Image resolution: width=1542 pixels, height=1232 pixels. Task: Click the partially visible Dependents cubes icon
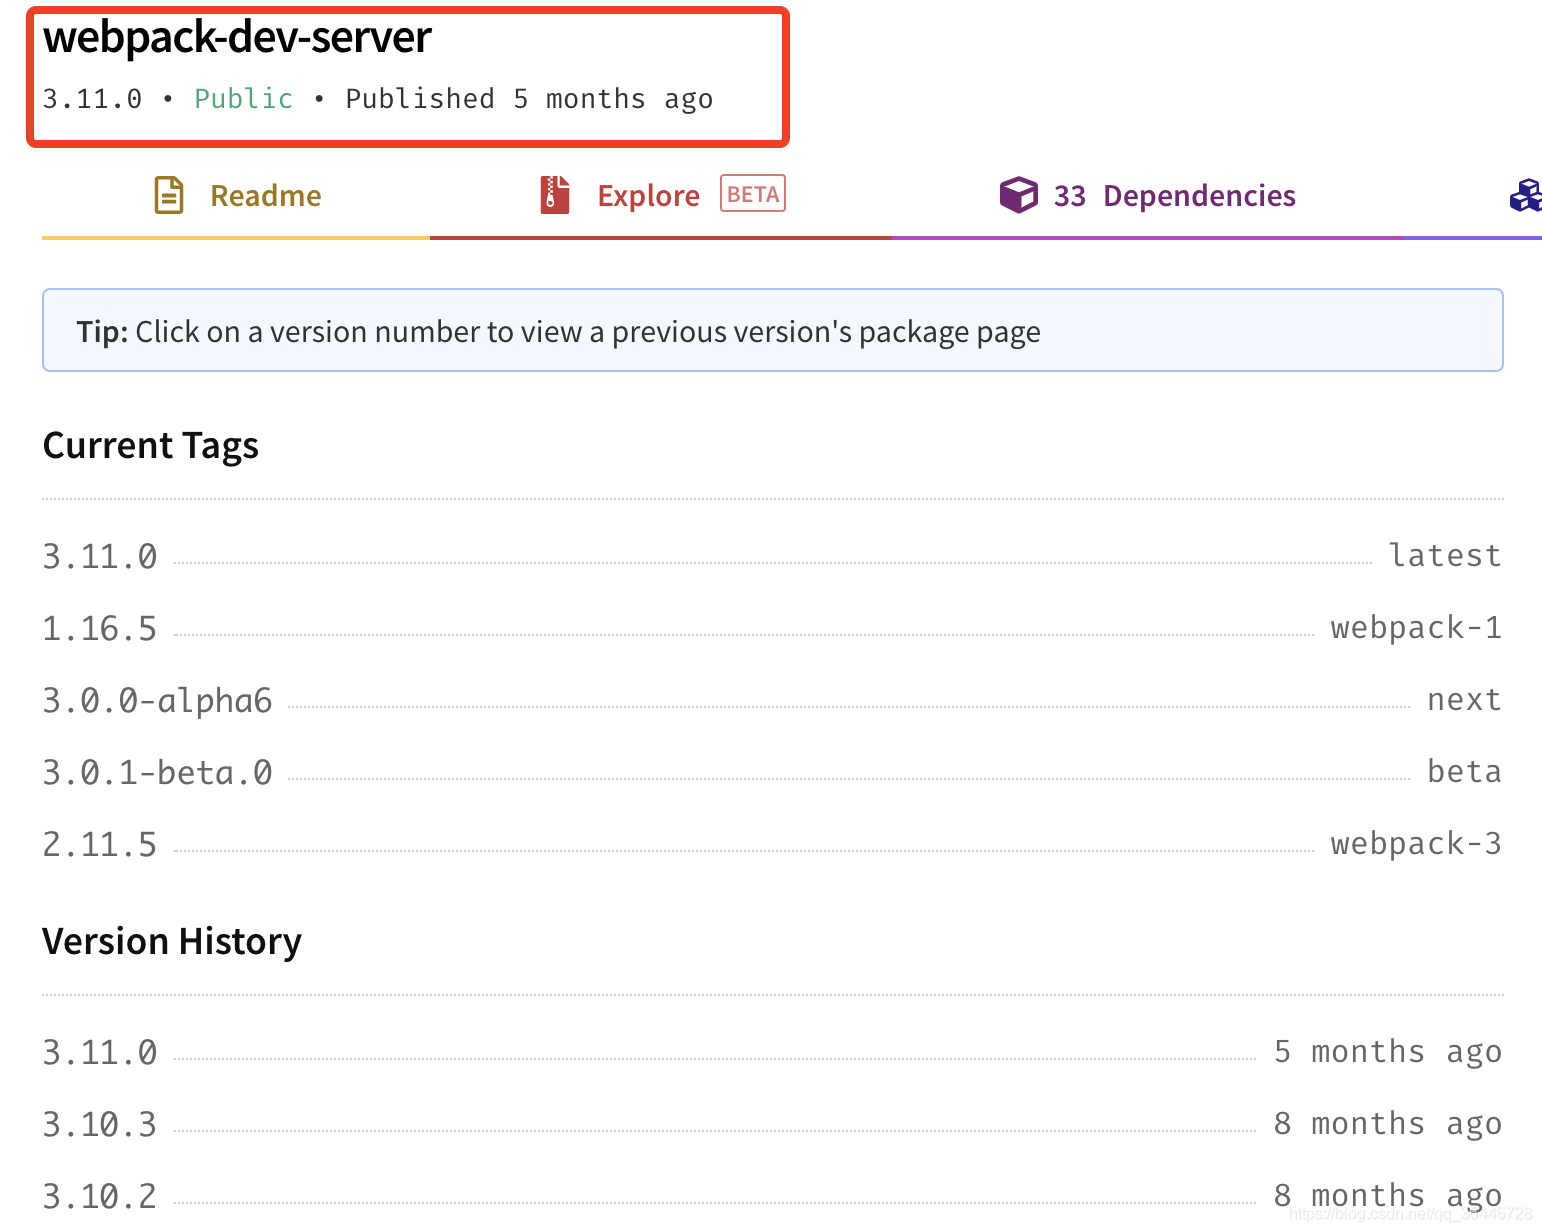coord(1526,195)
